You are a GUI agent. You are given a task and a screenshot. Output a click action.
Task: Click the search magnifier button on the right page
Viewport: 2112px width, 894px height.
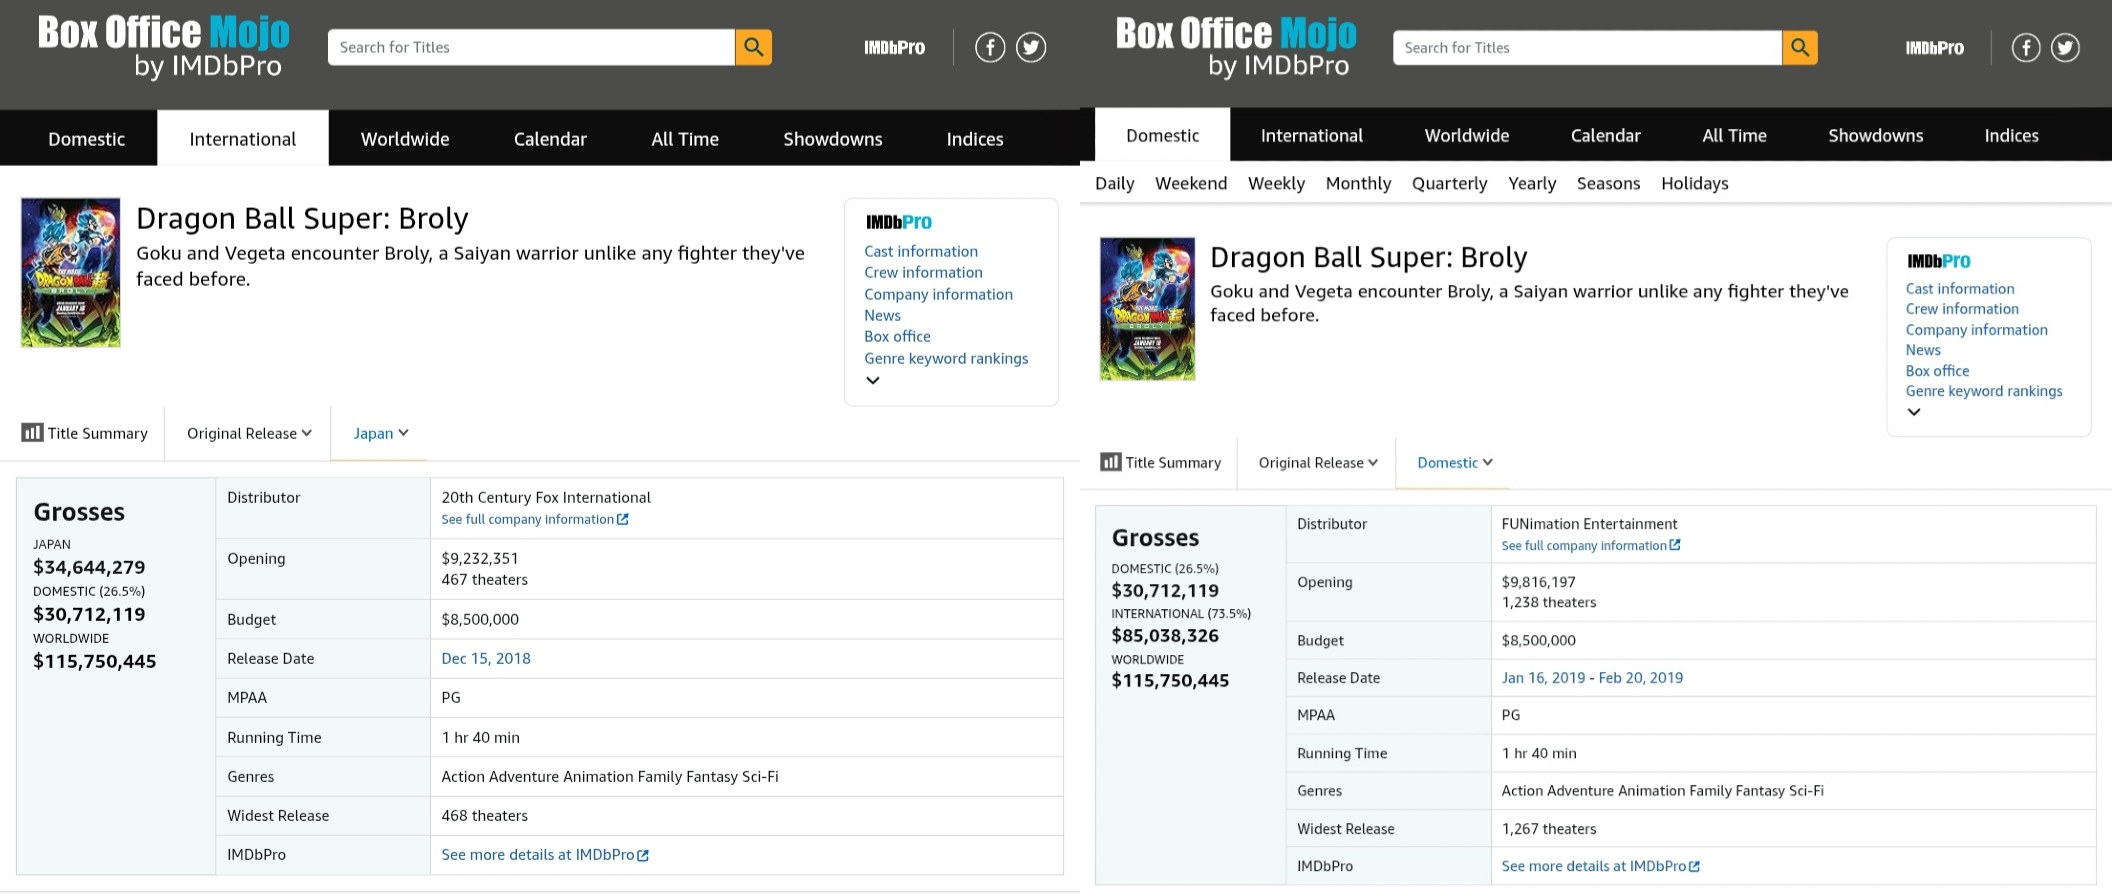pos(1800,47)
